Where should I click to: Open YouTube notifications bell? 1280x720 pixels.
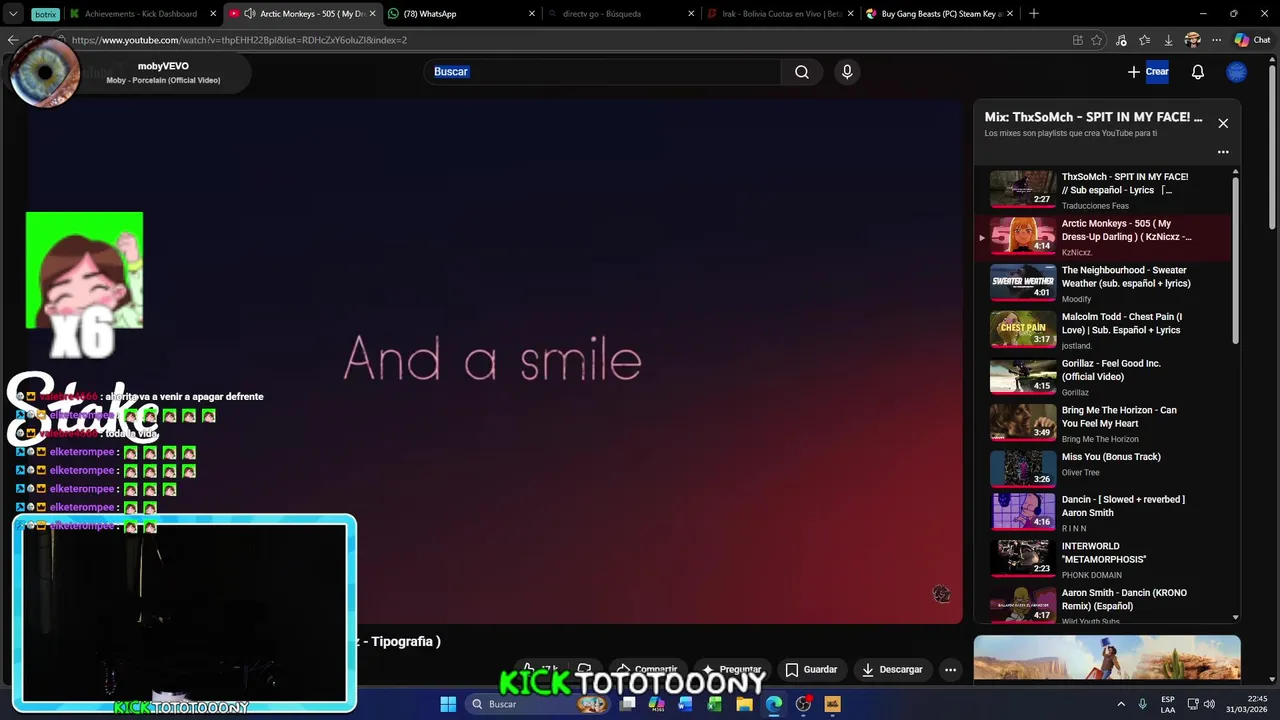pos(1198,72)
